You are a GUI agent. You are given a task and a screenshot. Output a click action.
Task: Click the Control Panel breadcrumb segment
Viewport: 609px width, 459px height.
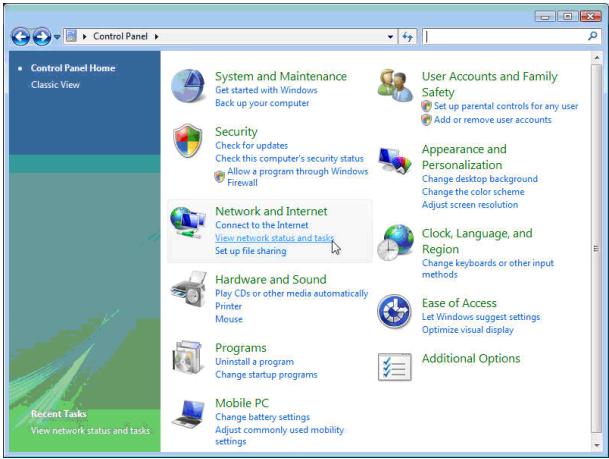point(120,36)
